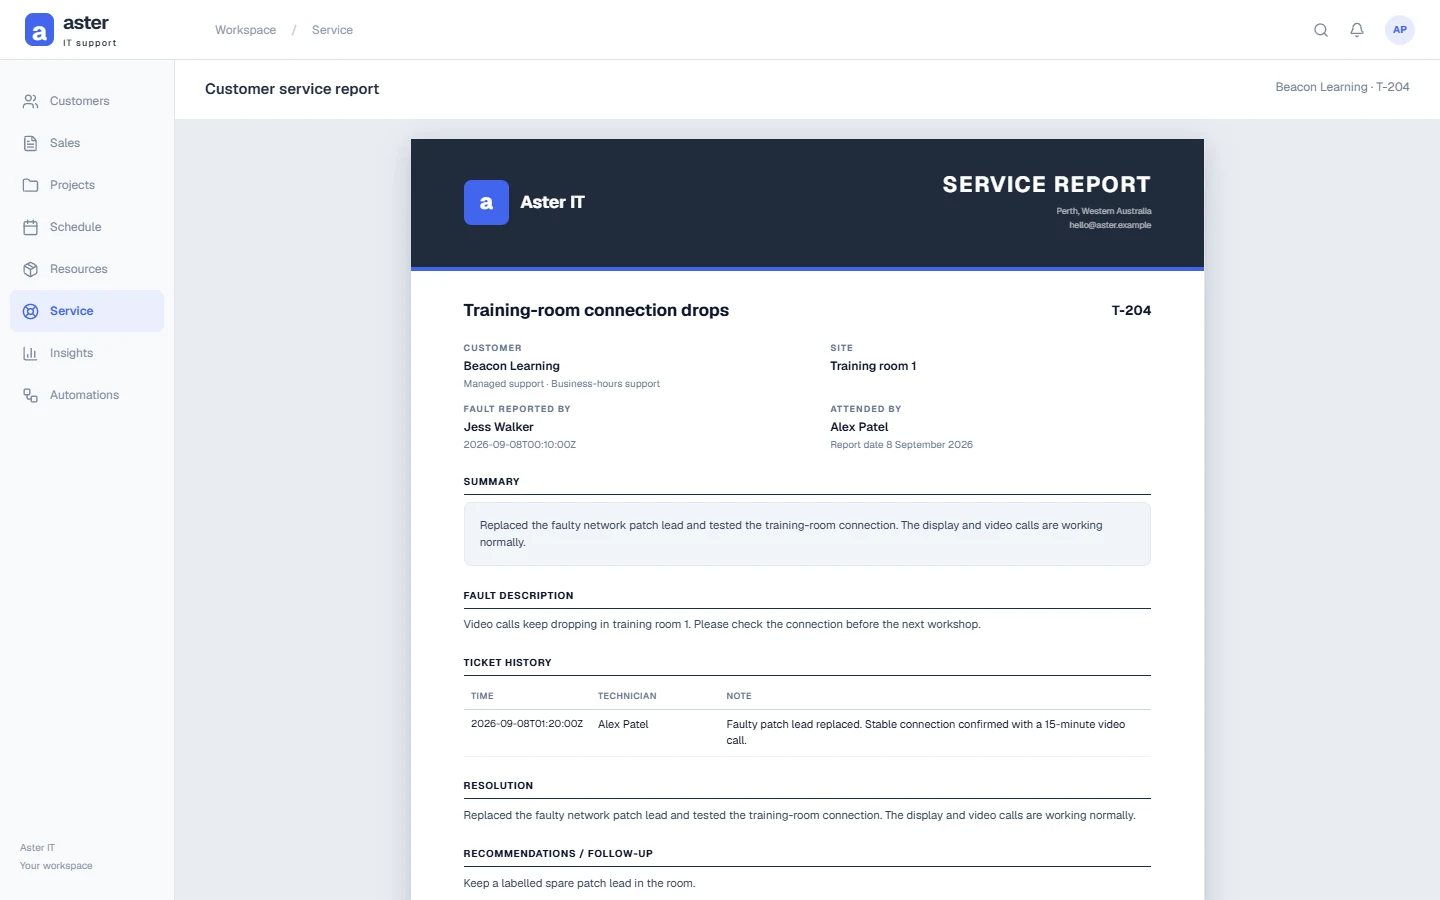Click the Aster IT report logo badge
Image resolution: width=1440 pixels, height=900 pixels.
click(486, 202)
